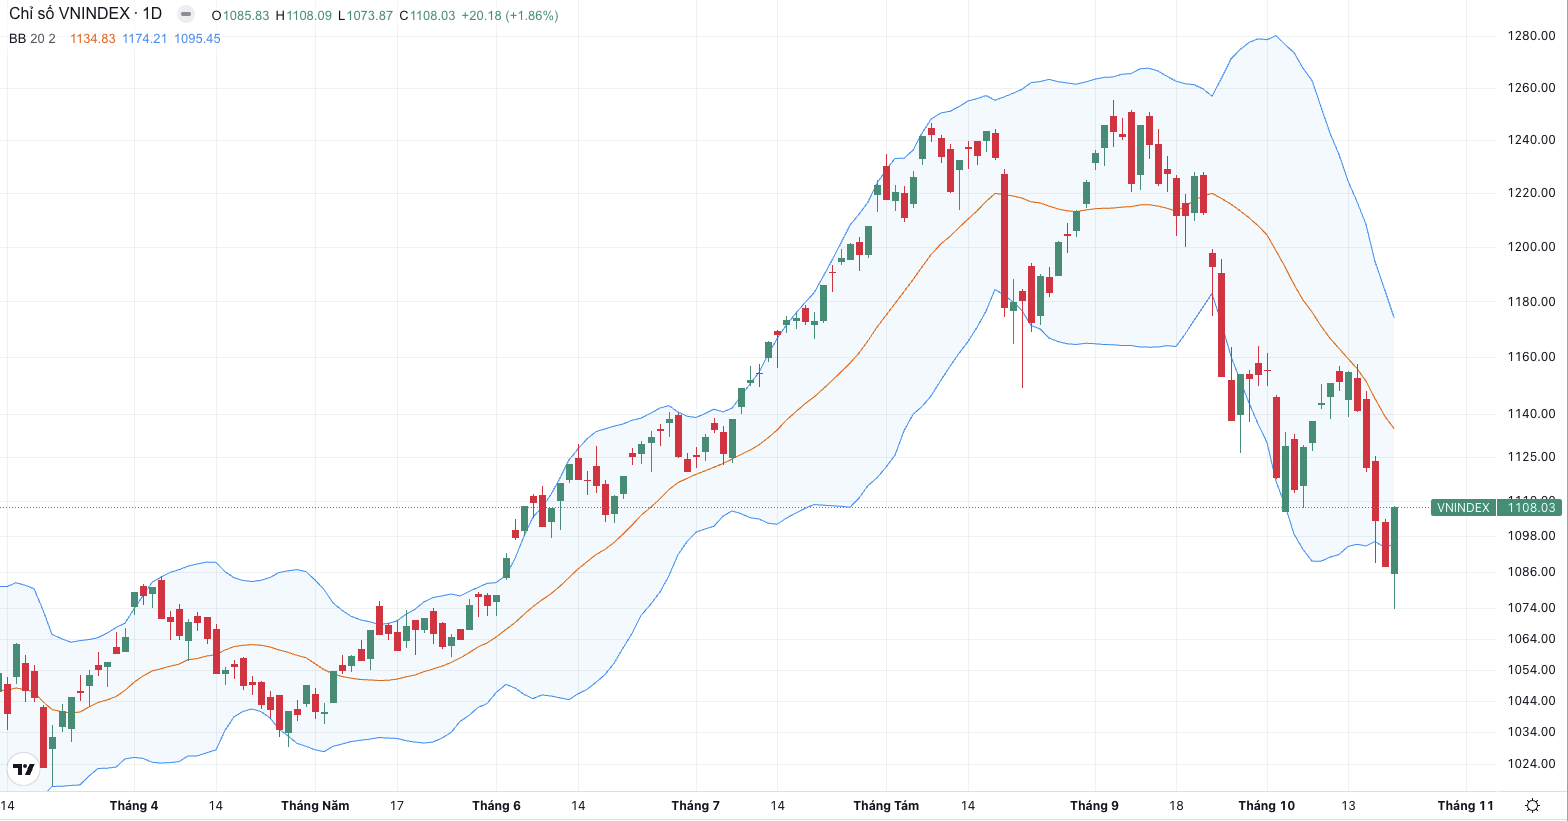This screenshot has width=1568, height=821.
Task: Click the 1074.00 price axis label
Action: pyautogui.click(x=1531, y=607)
